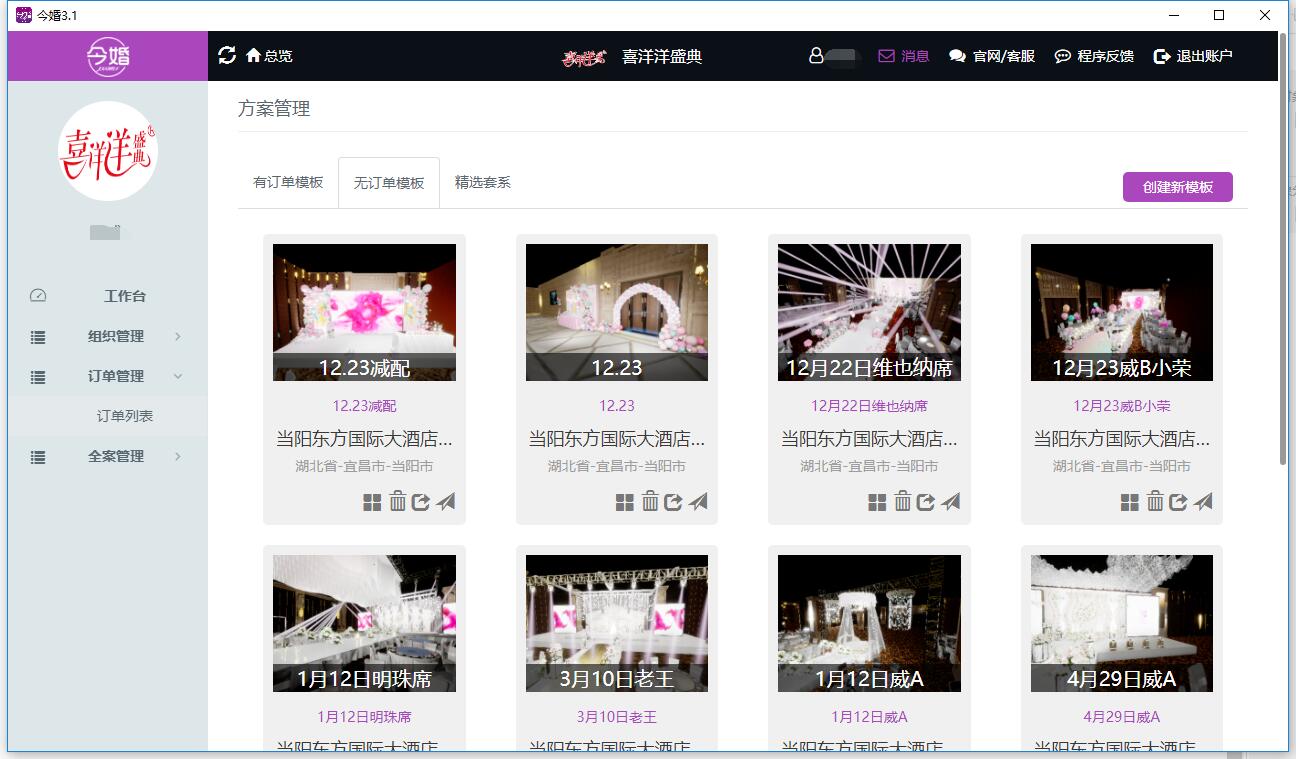Open 消息 messages in the header
The image size is (1296, 759).
point(904,56)
